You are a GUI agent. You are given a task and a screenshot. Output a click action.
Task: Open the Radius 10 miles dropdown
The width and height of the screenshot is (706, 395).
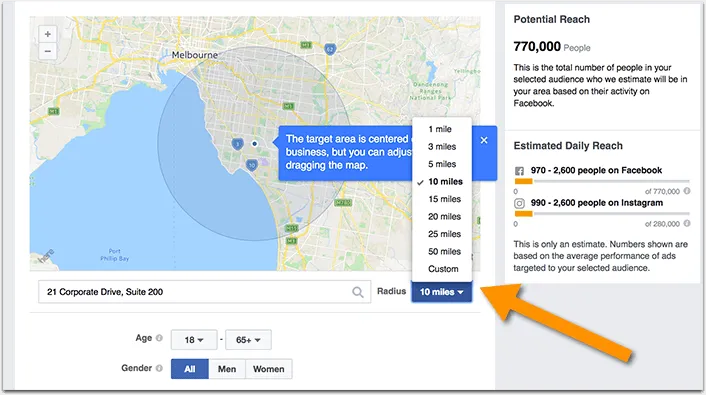point(441,292)
